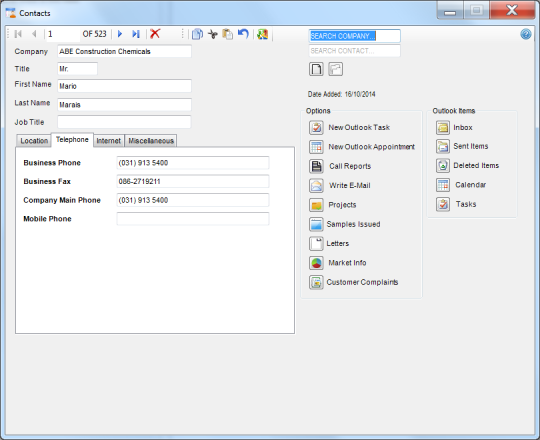Click the Customer Complaints icon
540x440 pixels.
pyautogui.click(x=316, y=282)
